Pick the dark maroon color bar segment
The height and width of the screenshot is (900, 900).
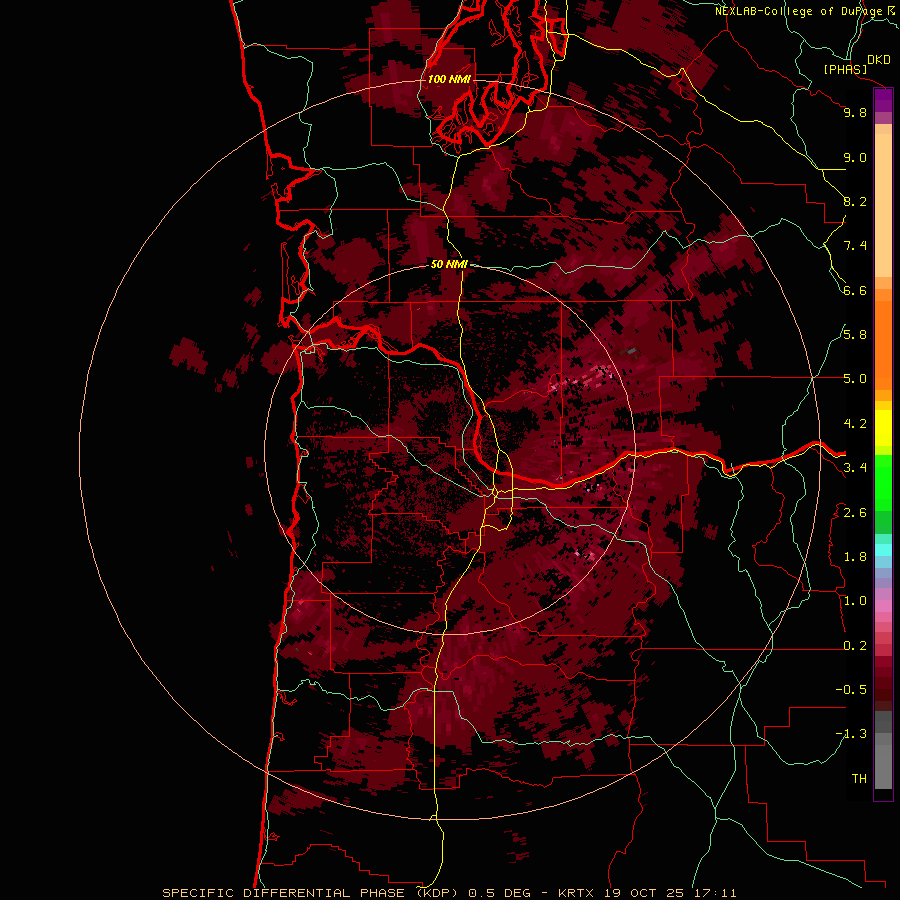point(883,689)
